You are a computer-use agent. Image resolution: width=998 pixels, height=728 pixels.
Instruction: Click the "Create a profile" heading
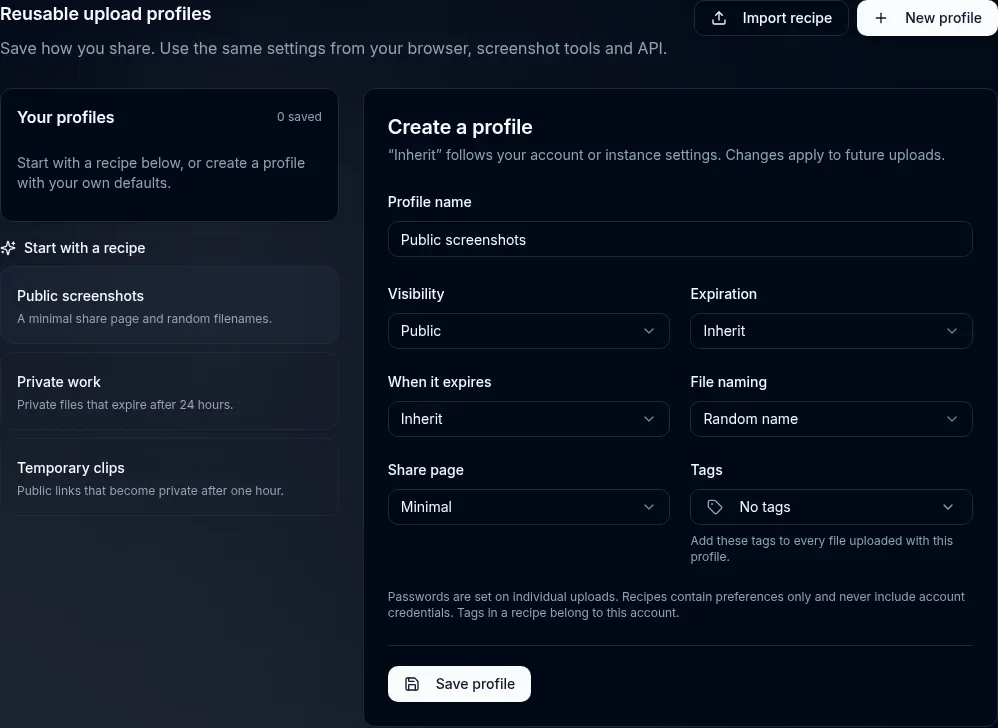pyautogui.click(x=460, y=127)
